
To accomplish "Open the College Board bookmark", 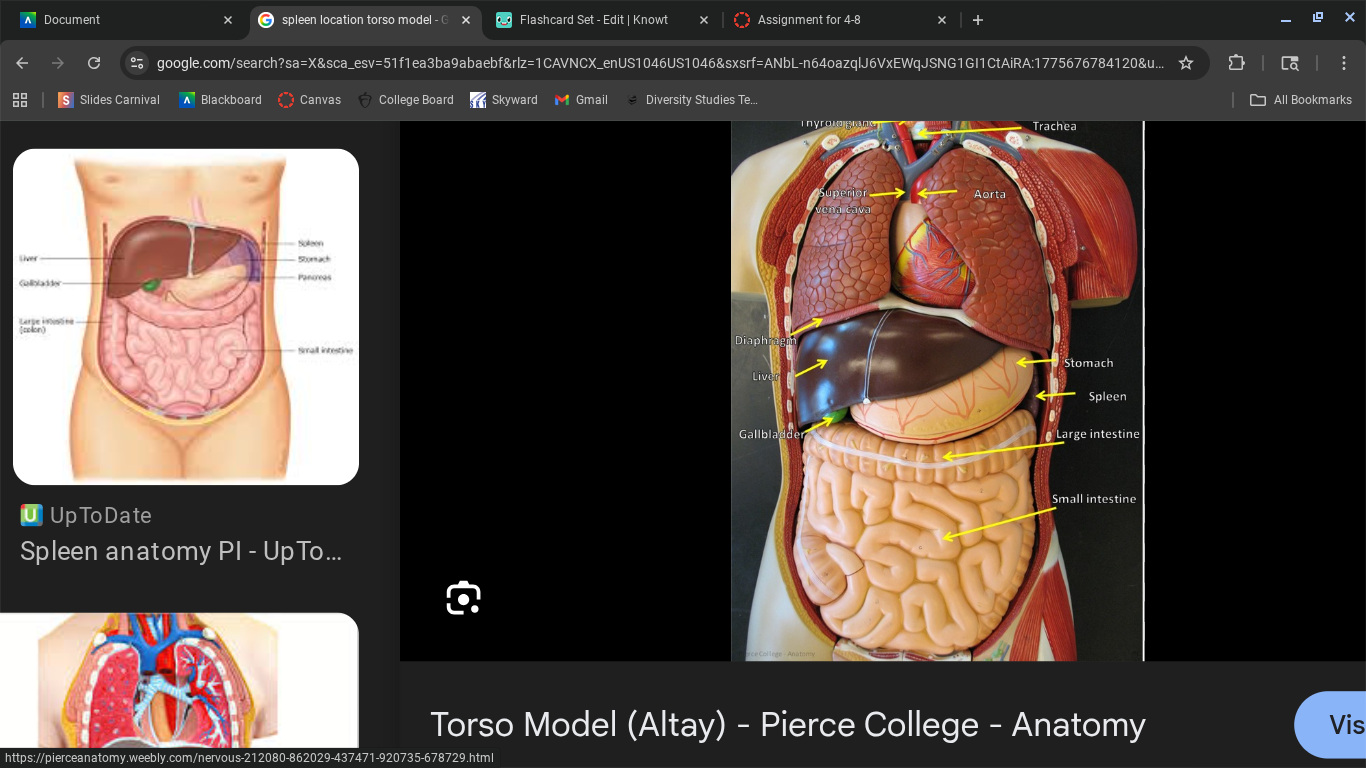I will 405,100.
